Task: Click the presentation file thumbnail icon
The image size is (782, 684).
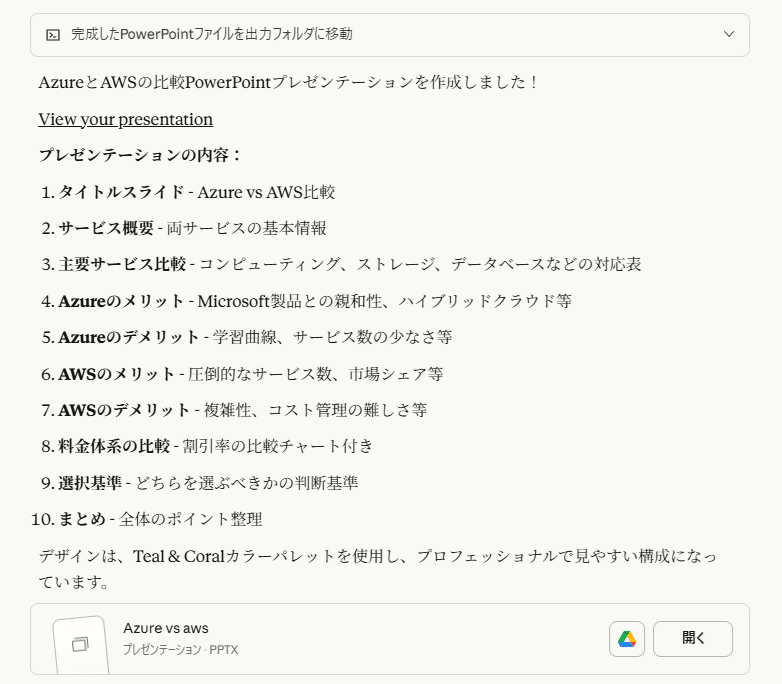Action: coord(81,645)
